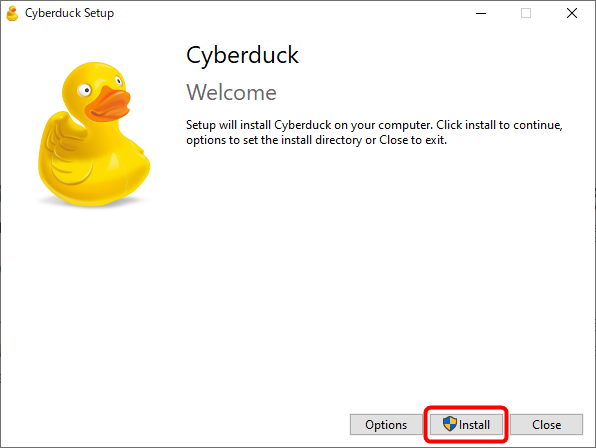Start installation with the Install button
The image size is (596, 448).
tap(466, 424)
